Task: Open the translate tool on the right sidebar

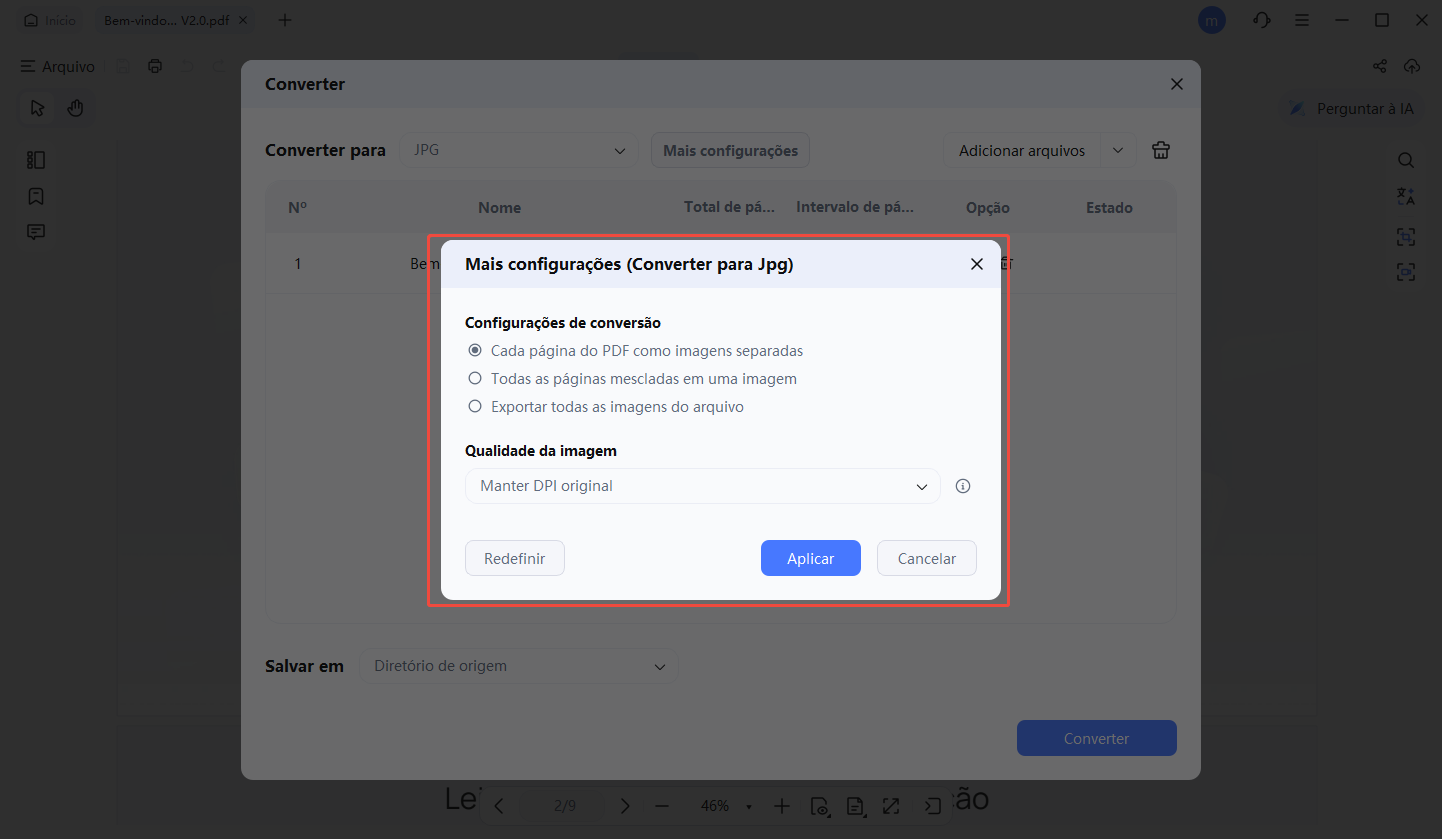Action: tap(1406, 196)
